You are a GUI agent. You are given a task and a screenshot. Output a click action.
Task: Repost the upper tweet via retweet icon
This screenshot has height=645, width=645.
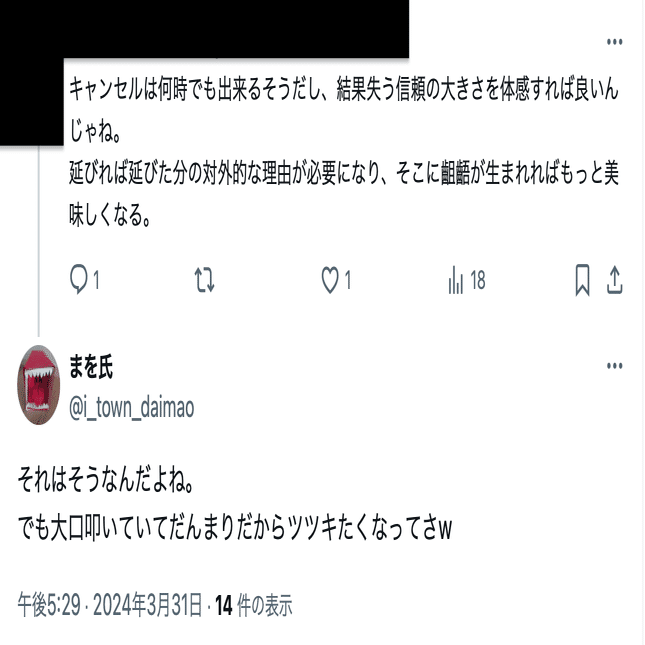click(204, 280)
